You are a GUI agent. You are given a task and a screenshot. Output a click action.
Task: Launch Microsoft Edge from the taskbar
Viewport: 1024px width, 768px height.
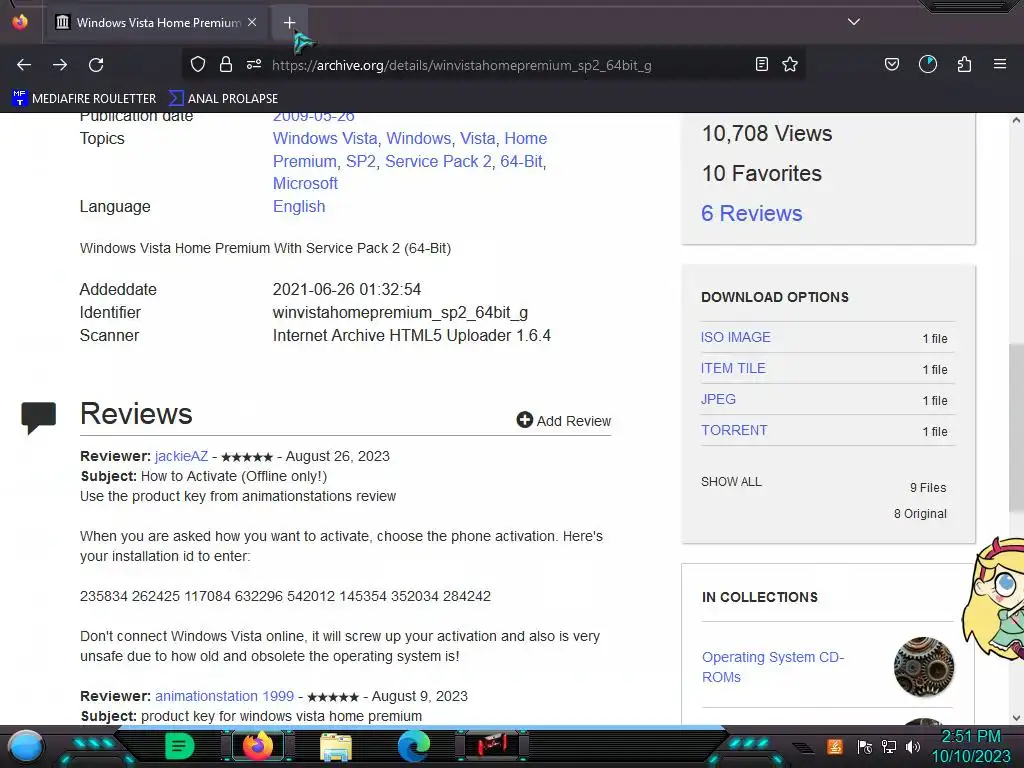click(x=414, y=746)
